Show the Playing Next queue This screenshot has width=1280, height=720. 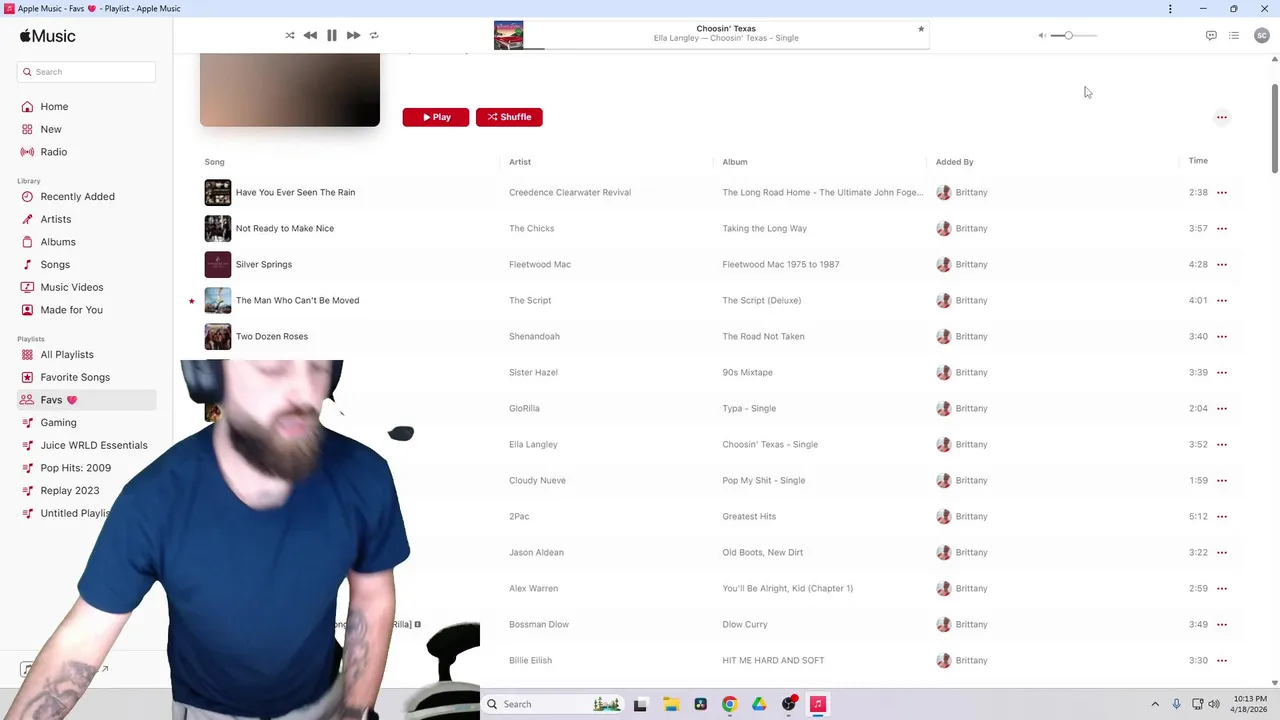1234,36
